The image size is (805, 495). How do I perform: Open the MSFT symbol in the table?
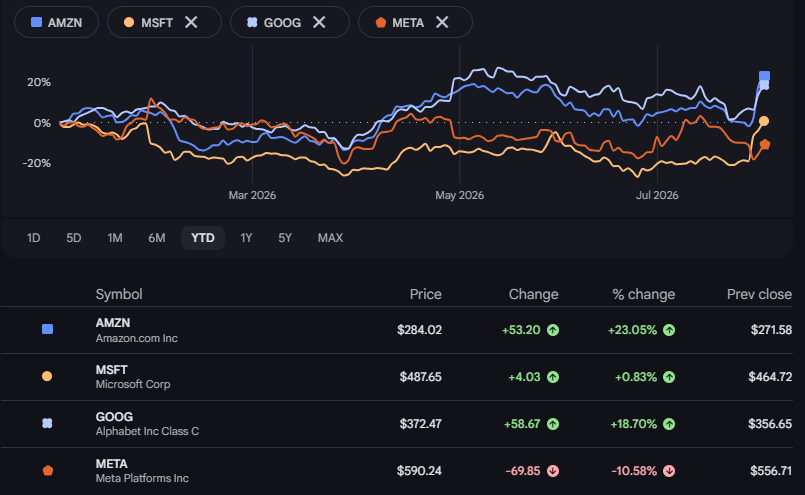(x=111, y=370)
